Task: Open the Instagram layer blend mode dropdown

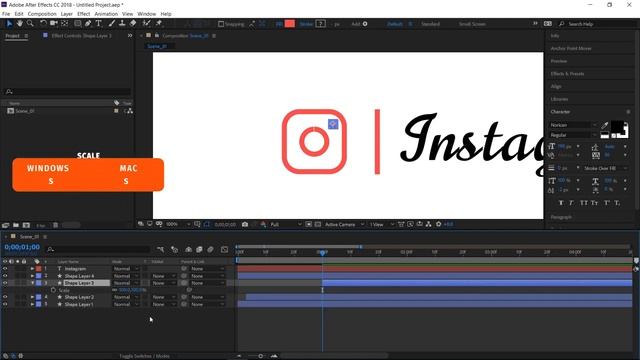Action: click(x=126, y=269)
